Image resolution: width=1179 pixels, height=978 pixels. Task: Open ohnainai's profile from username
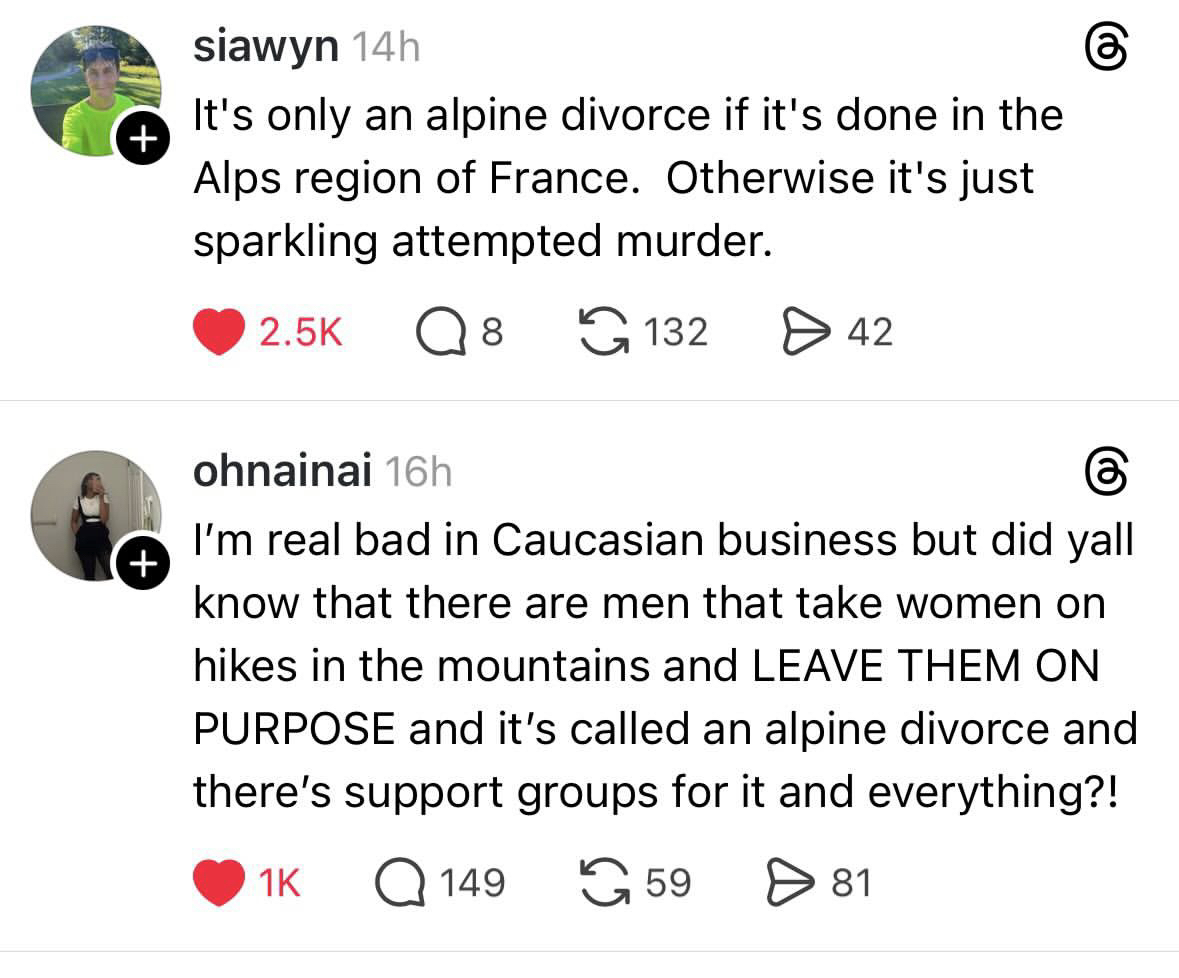[281, 471]
